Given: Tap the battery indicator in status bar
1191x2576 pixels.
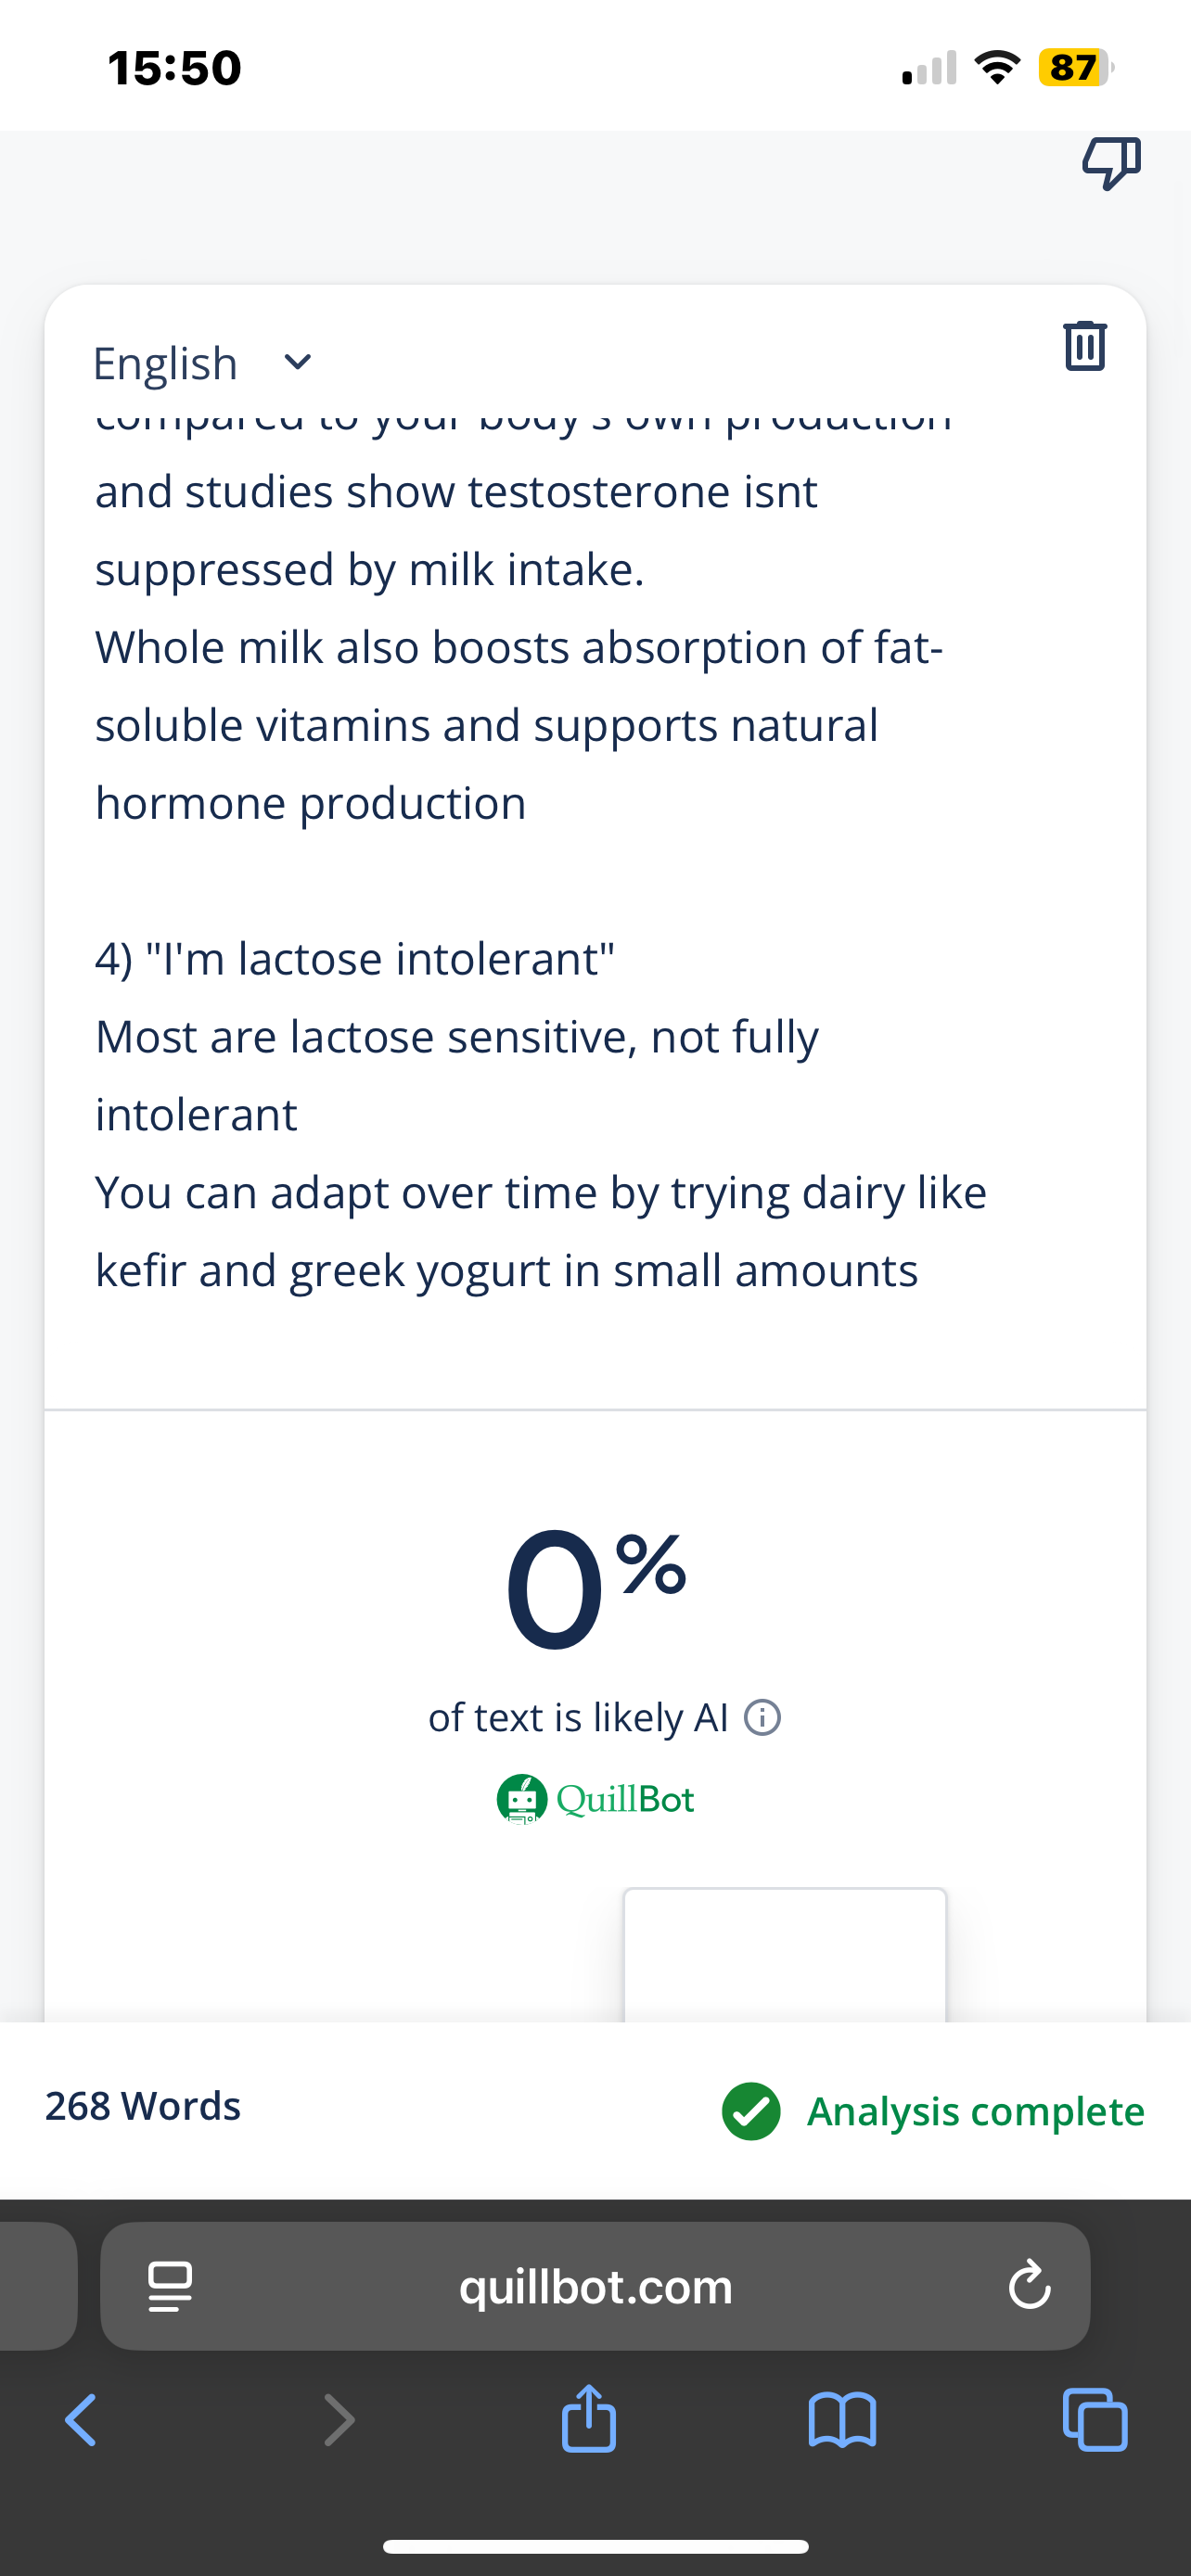Looking at the screenshot, I should point(1075,68).
